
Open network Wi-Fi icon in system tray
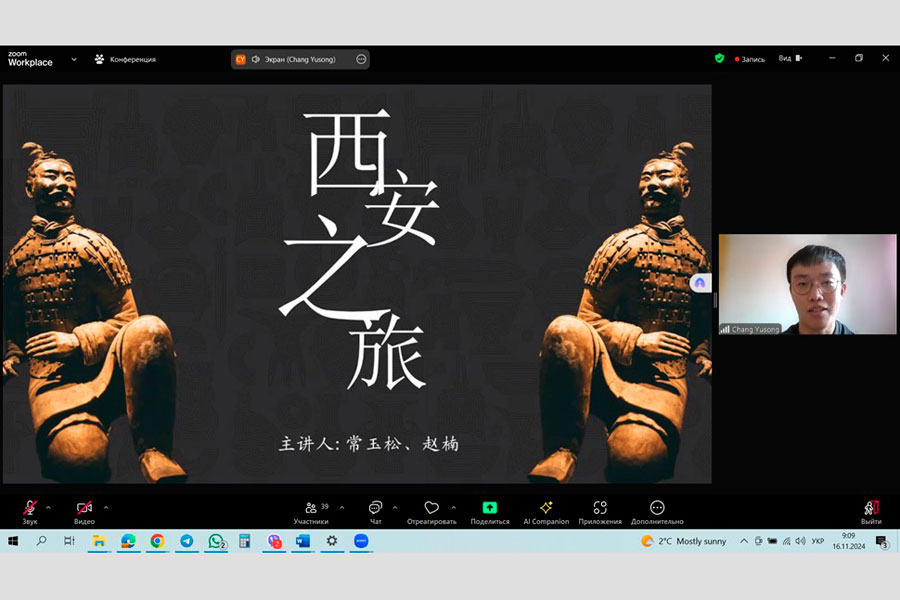(786, 541)
